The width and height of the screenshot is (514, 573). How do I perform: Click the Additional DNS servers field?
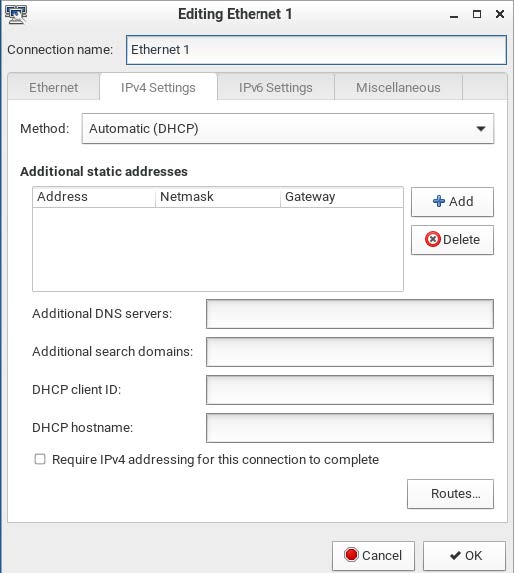pos(350,314)
